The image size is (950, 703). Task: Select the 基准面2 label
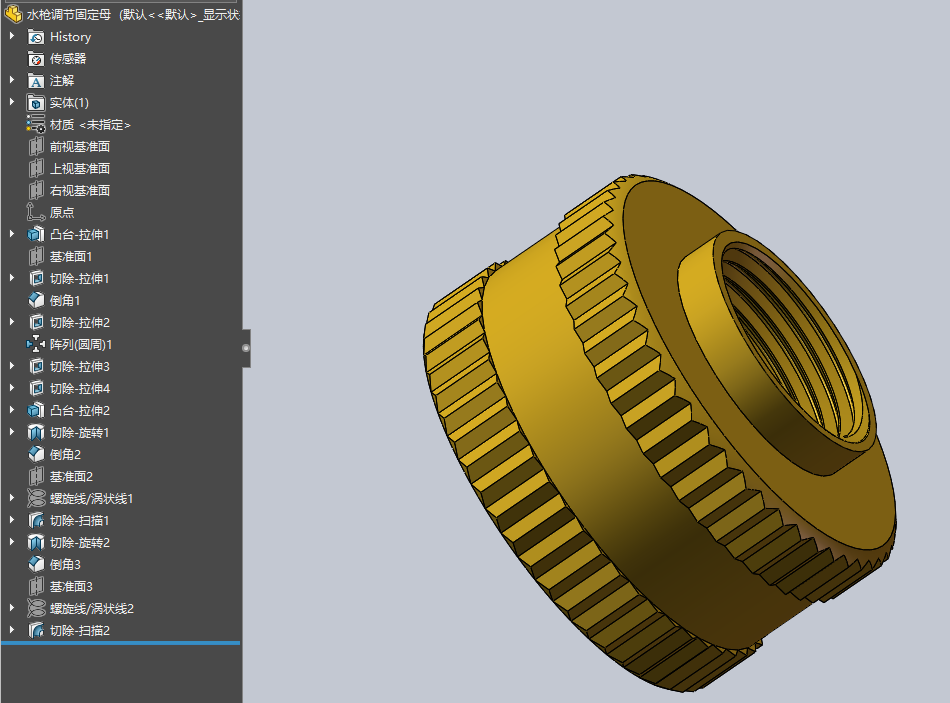coord(71,477)
